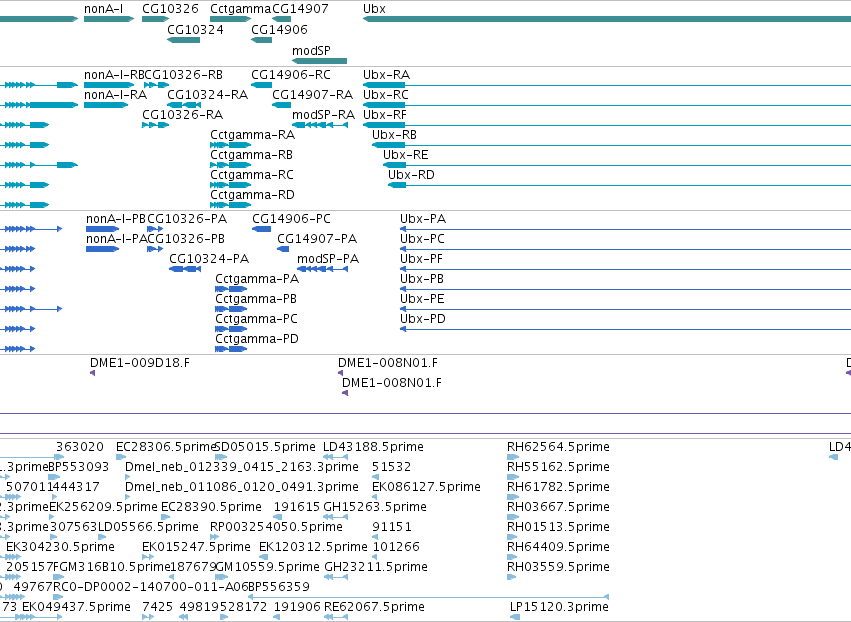Image resolution: width=851 pixels, height=622 pixels.
Task: Select the modSP-RA transcript label
Action: (323, 115)
